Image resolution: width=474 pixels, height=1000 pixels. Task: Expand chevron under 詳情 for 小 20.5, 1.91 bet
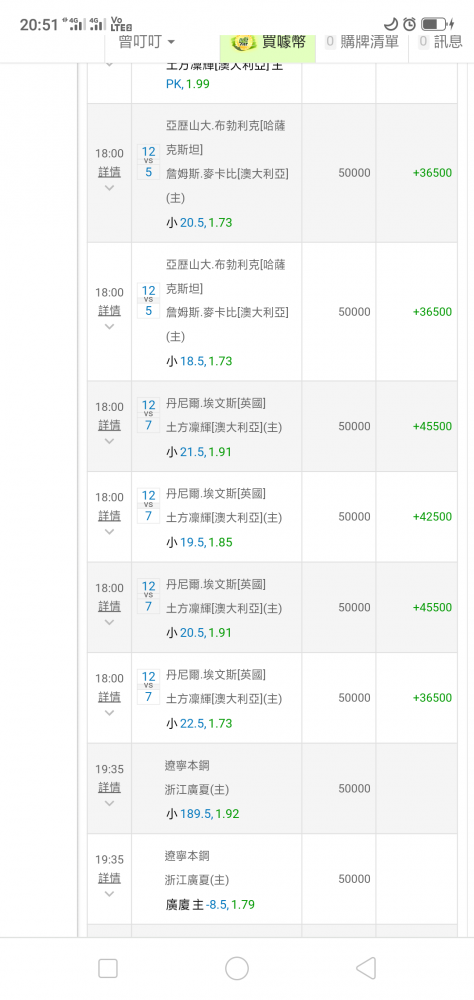(x=109, y=622)
